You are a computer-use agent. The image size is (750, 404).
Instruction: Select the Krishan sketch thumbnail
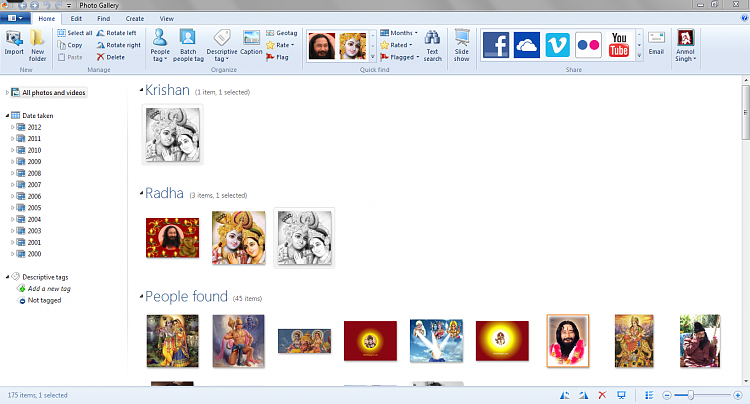(x=173, y=134)
